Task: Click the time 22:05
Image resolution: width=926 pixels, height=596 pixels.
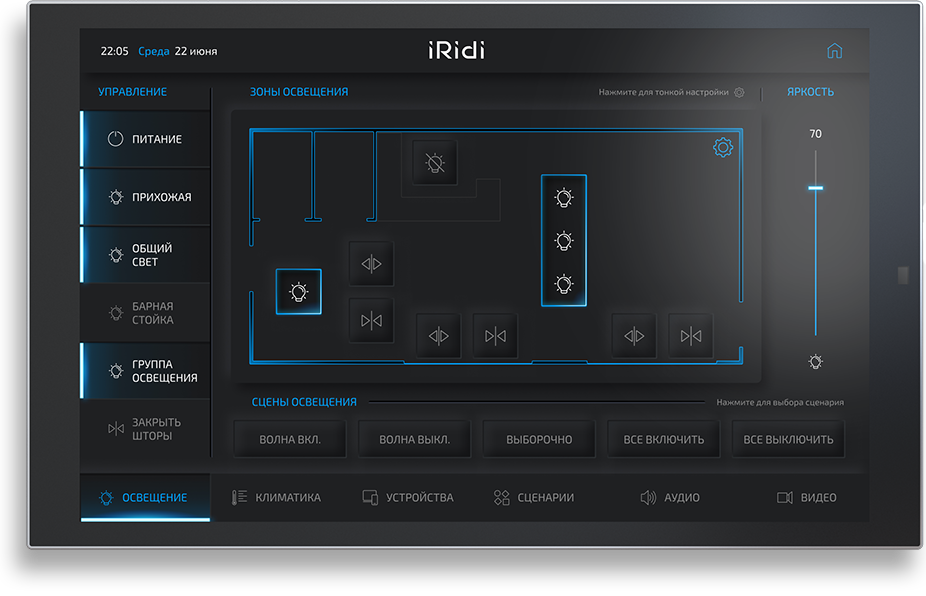Action: (x=114, y=51)
